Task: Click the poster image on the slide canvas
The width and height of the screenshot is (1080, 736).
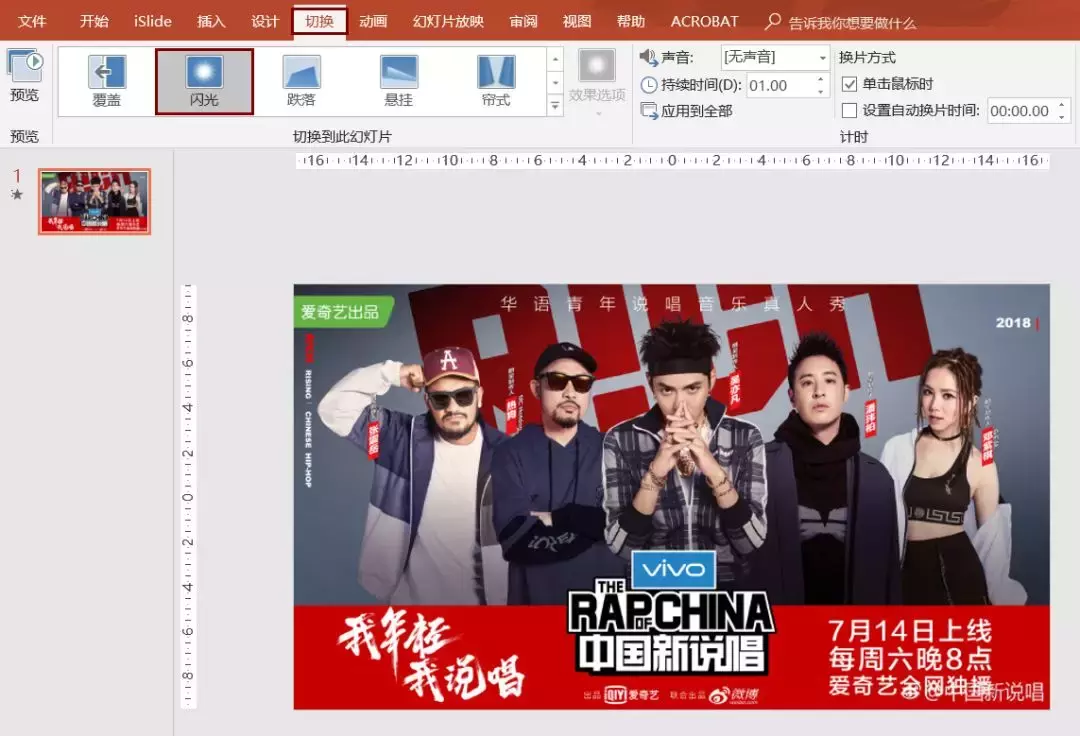Action: pyautogui.click(x=672, y=496)
